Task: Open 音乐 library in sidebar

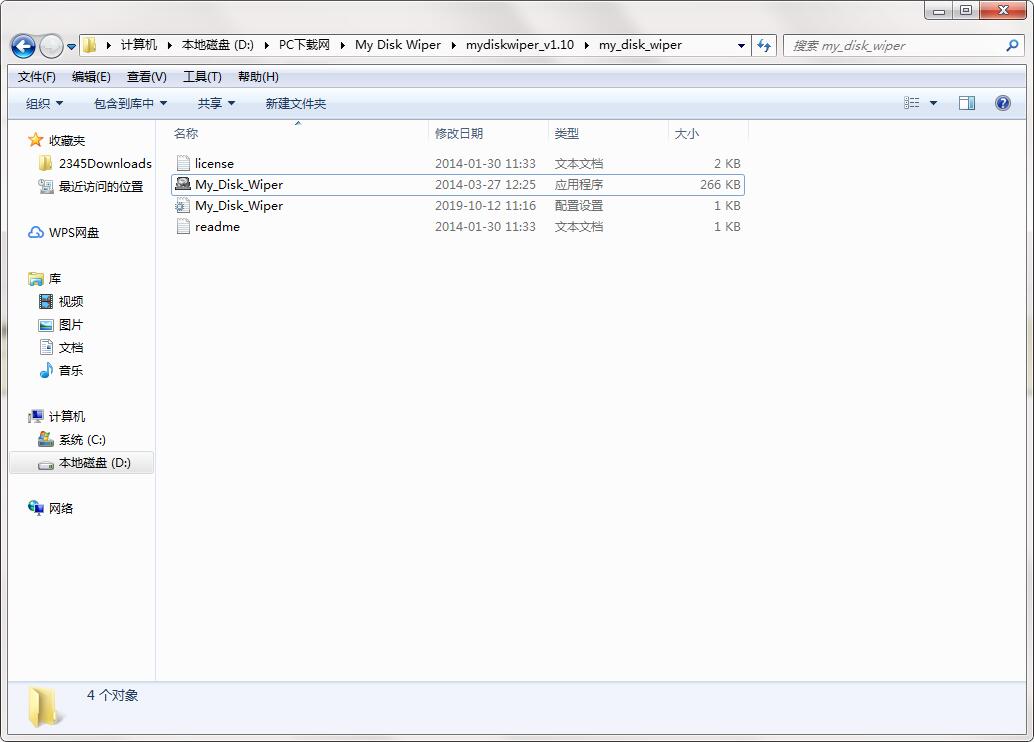Action: (x=71, y=371)
